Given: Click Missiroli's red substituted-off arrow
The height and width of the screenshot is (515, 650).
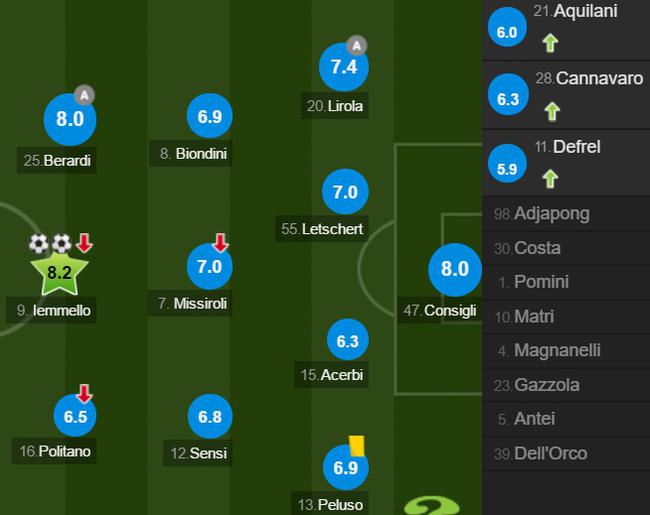Looking at the screenshot, I should coord(220,243).
